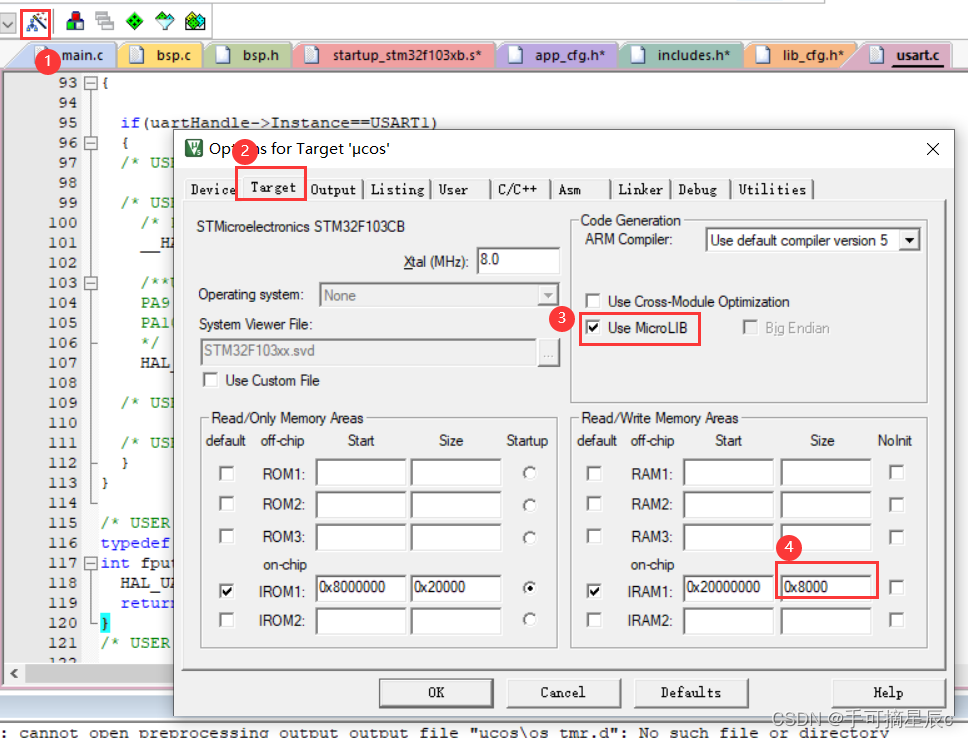Toggle the RAM1 NoInit checkbox

[896, 472]
